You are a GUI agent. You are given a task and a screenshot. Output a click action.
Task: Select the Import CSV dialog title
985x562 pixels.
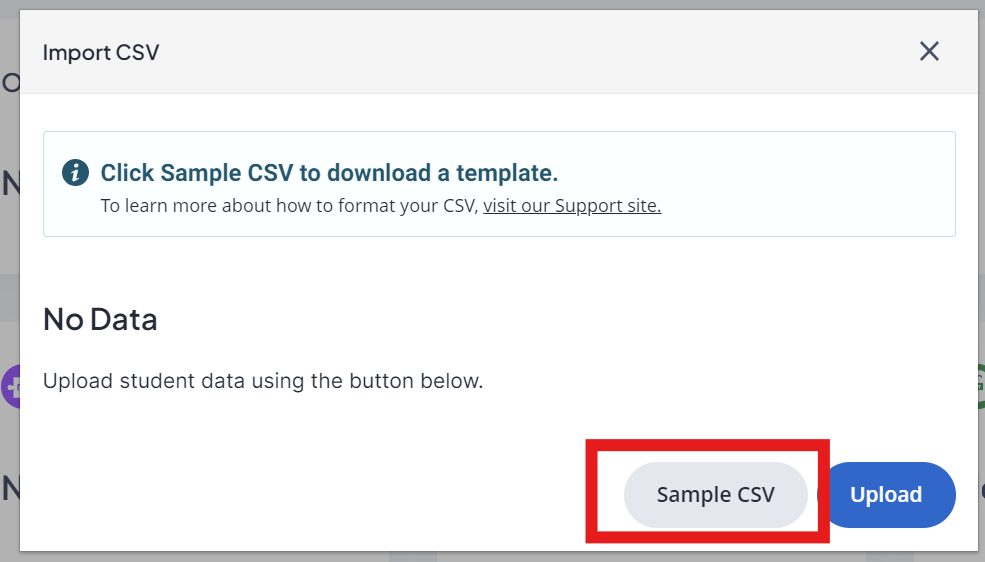(101, 52)
